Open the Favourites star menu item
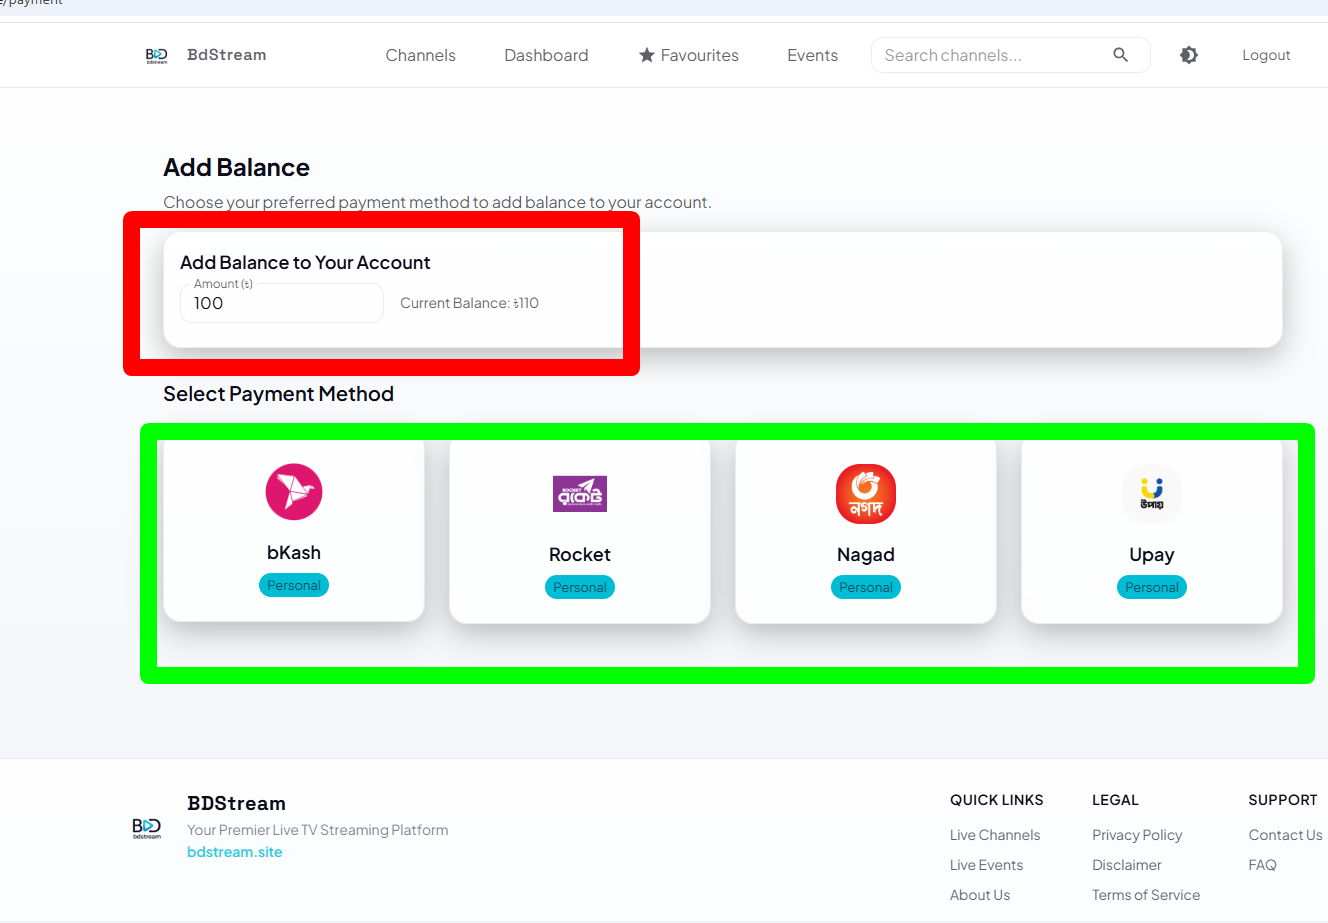 [689, 55]
